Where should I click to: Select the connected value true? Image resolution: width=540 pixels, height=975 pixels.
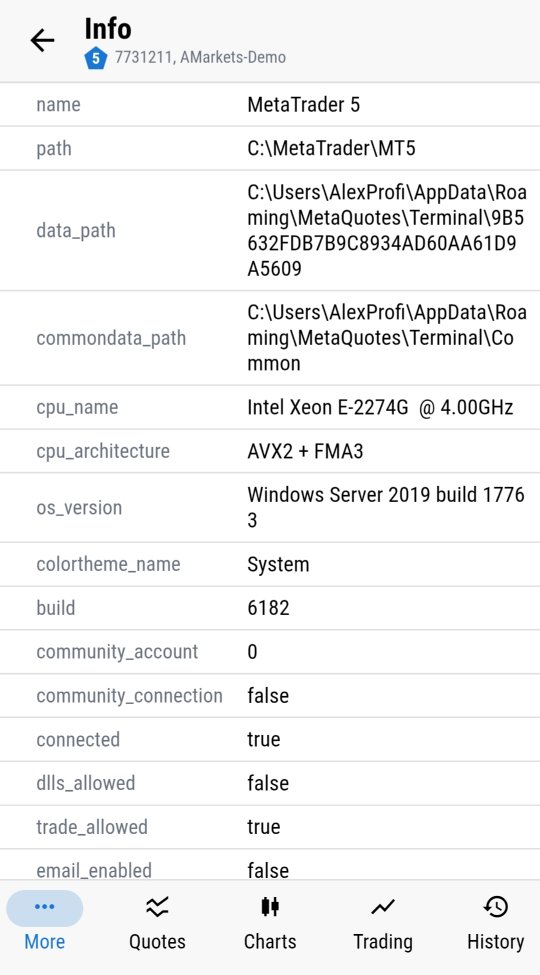pos(264,739)
